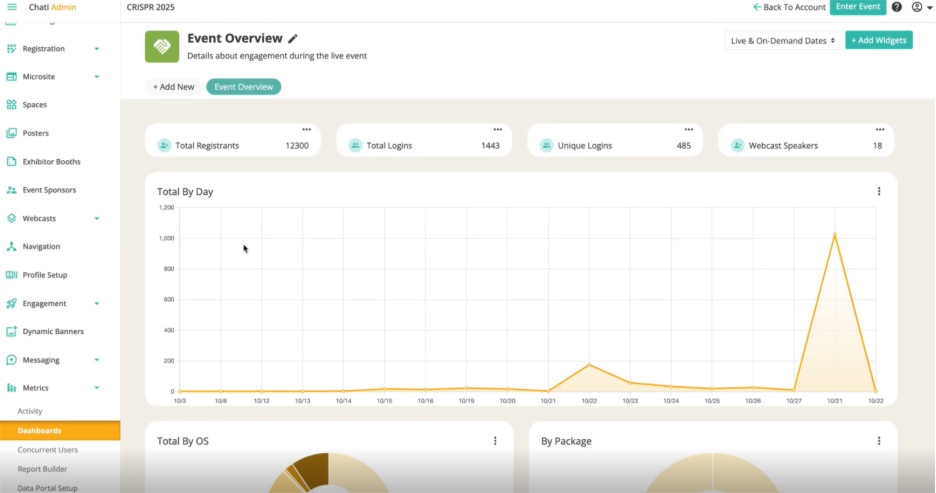Open the help question mark icon
936x493 pixels.
(x=896, y=7)
